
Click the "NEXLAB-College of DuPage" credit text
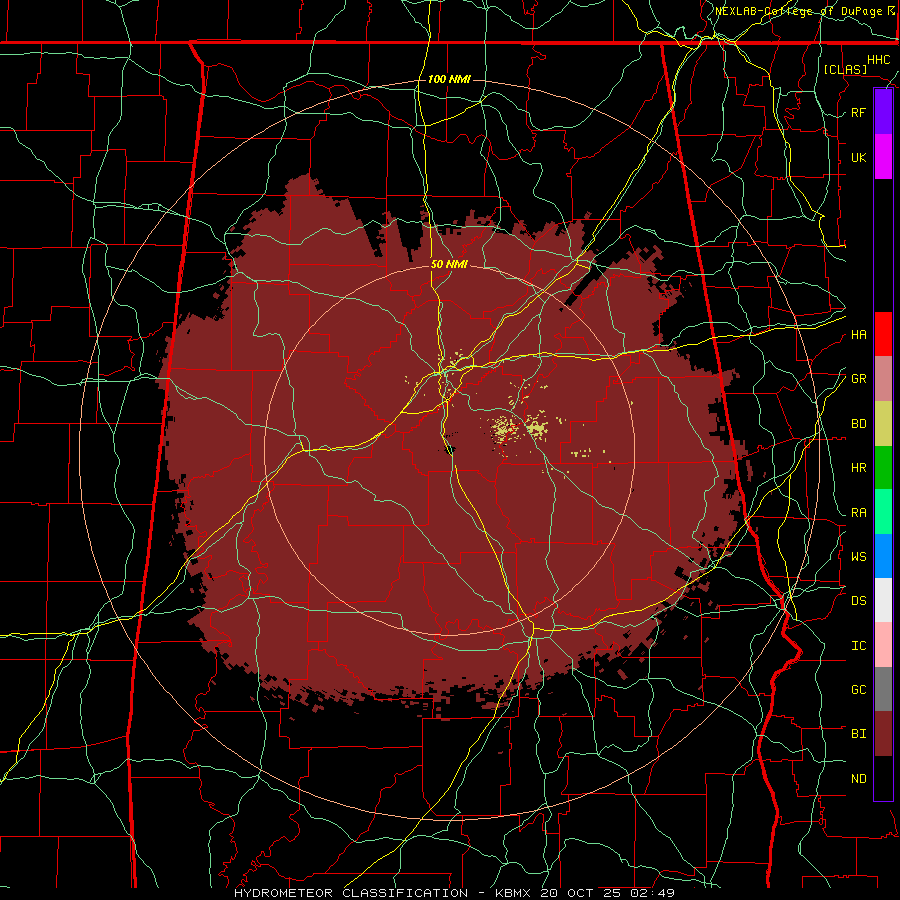[x=799, y=11]
